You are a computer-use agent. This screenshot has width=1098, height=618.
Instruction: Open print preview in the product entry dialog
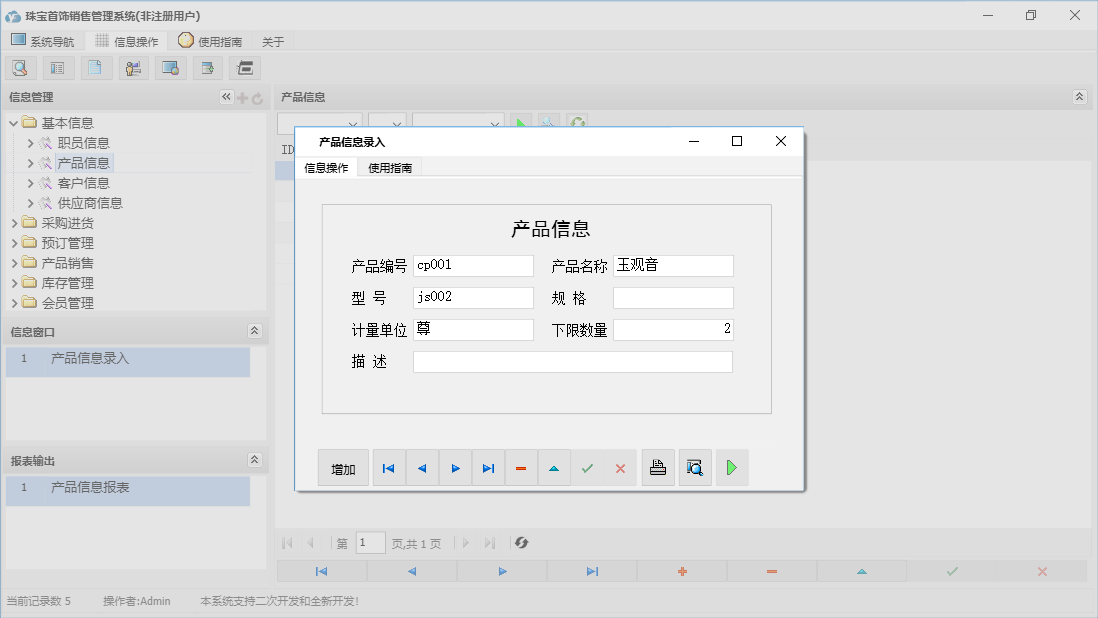tap(695, 467)
